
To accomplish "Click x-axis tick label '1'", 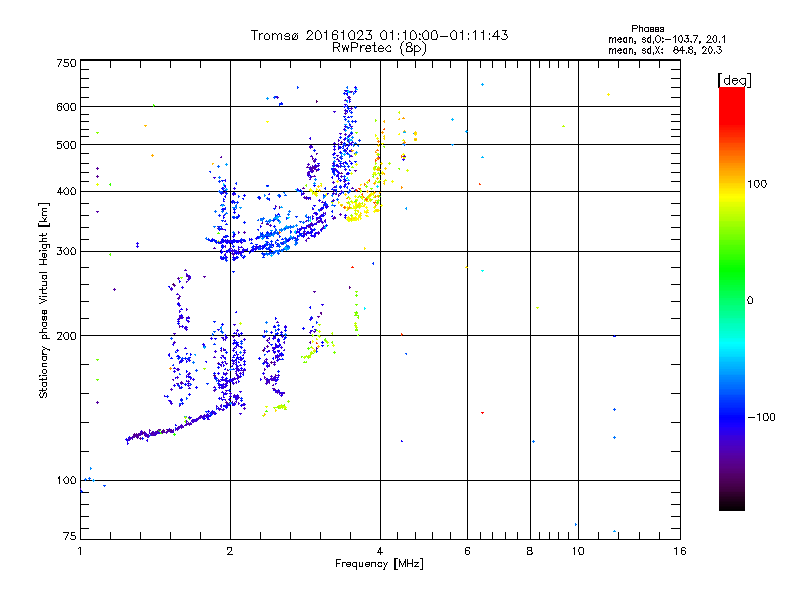I will [80, 552].
